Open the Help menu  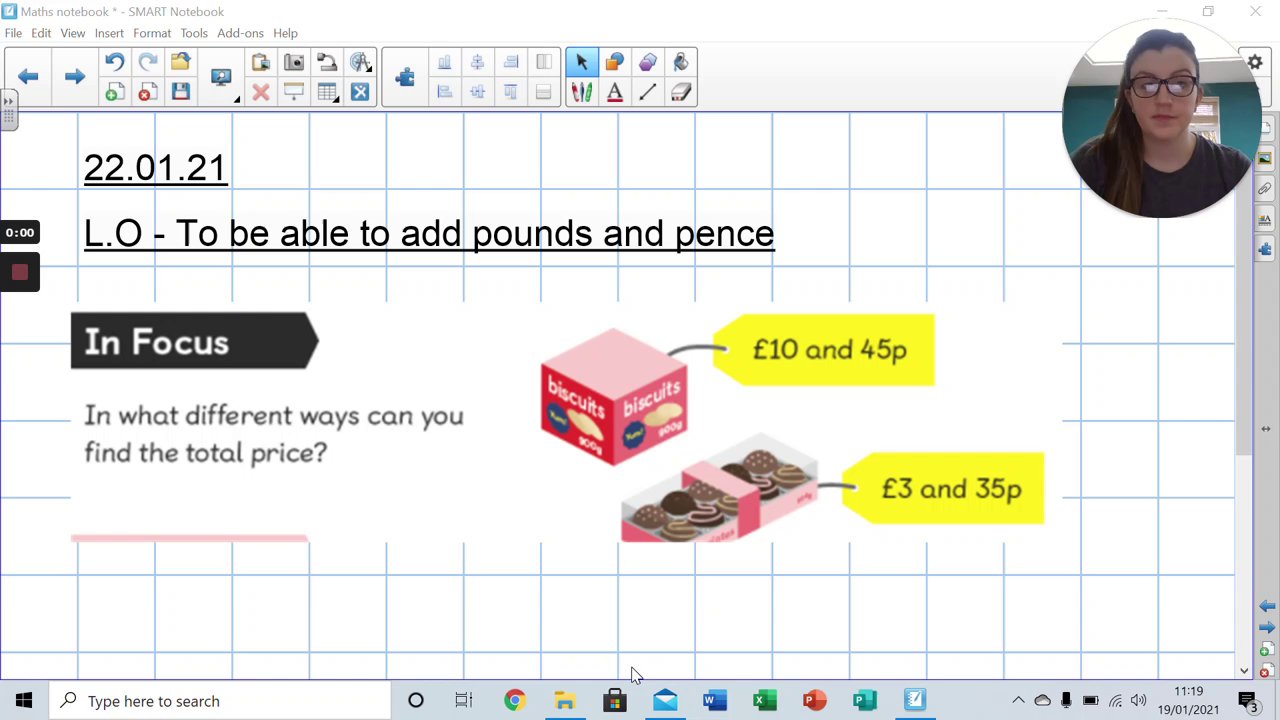285,33
